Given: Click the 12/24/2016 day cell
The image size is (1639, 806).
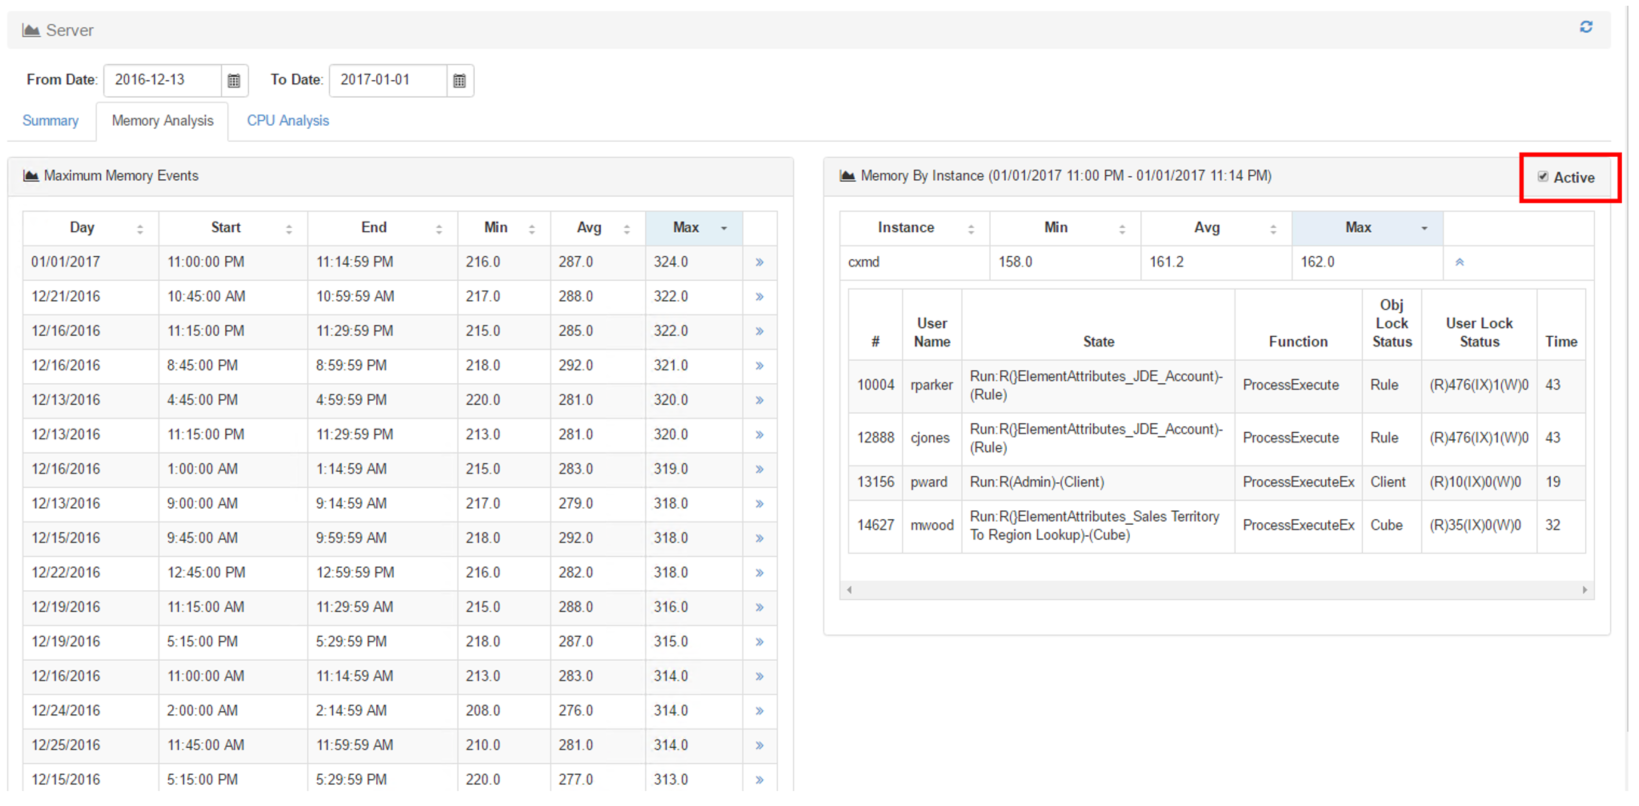Looking at the screenshot, I should tap(90, 711).
